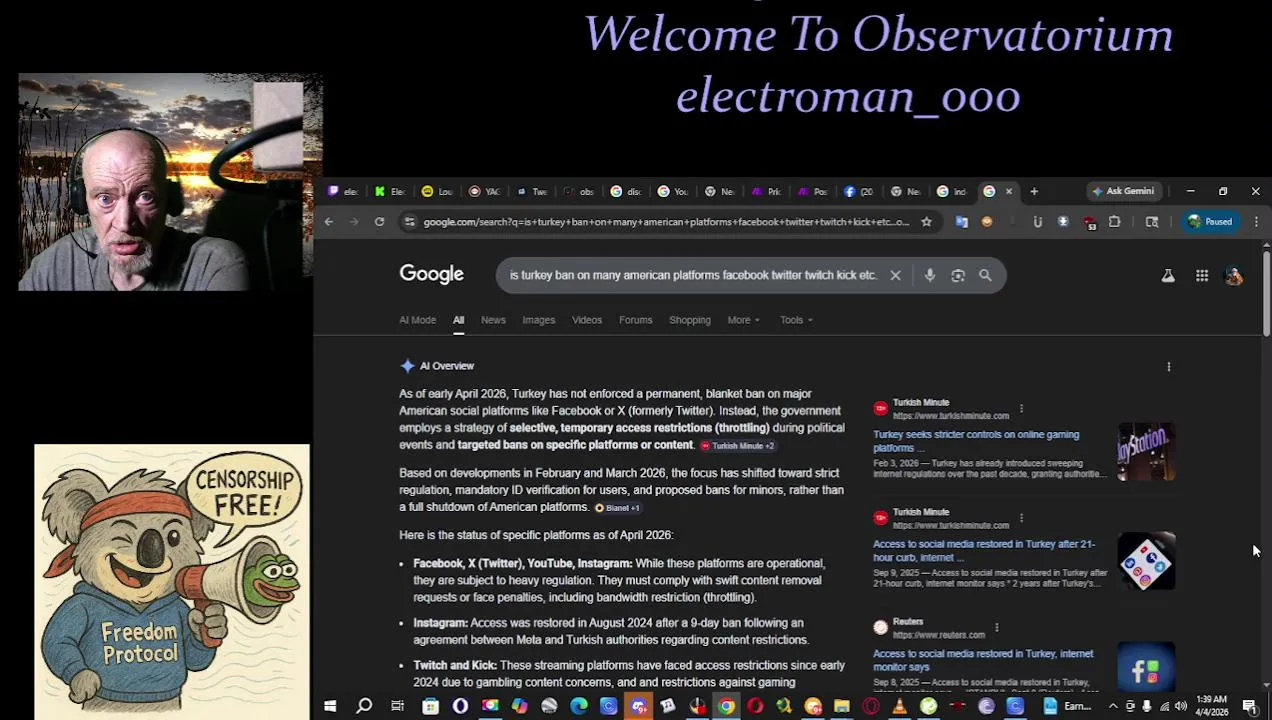This screenshot has width=1272, height=720.
Task: Go back in Chrome
Action: pyautogui.click(x=328, y=222)
